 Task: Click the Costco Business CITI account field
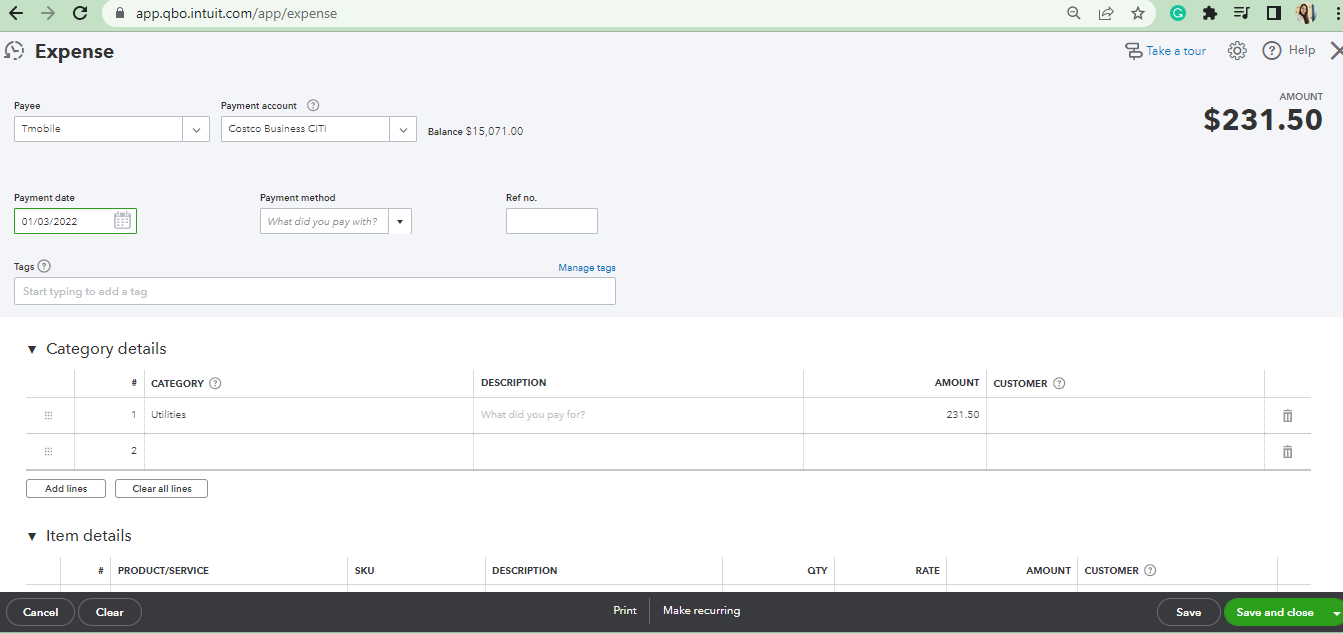pos(305,129)
